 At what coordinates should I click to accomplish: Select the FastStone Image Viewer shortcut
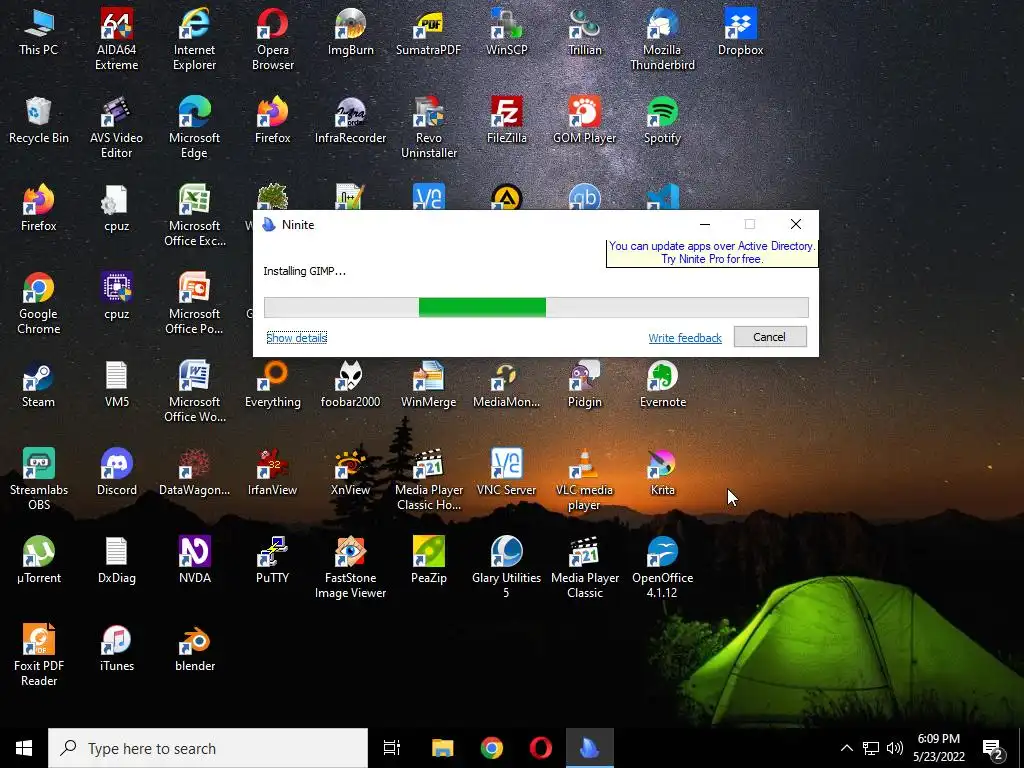(x=351, y=568)
